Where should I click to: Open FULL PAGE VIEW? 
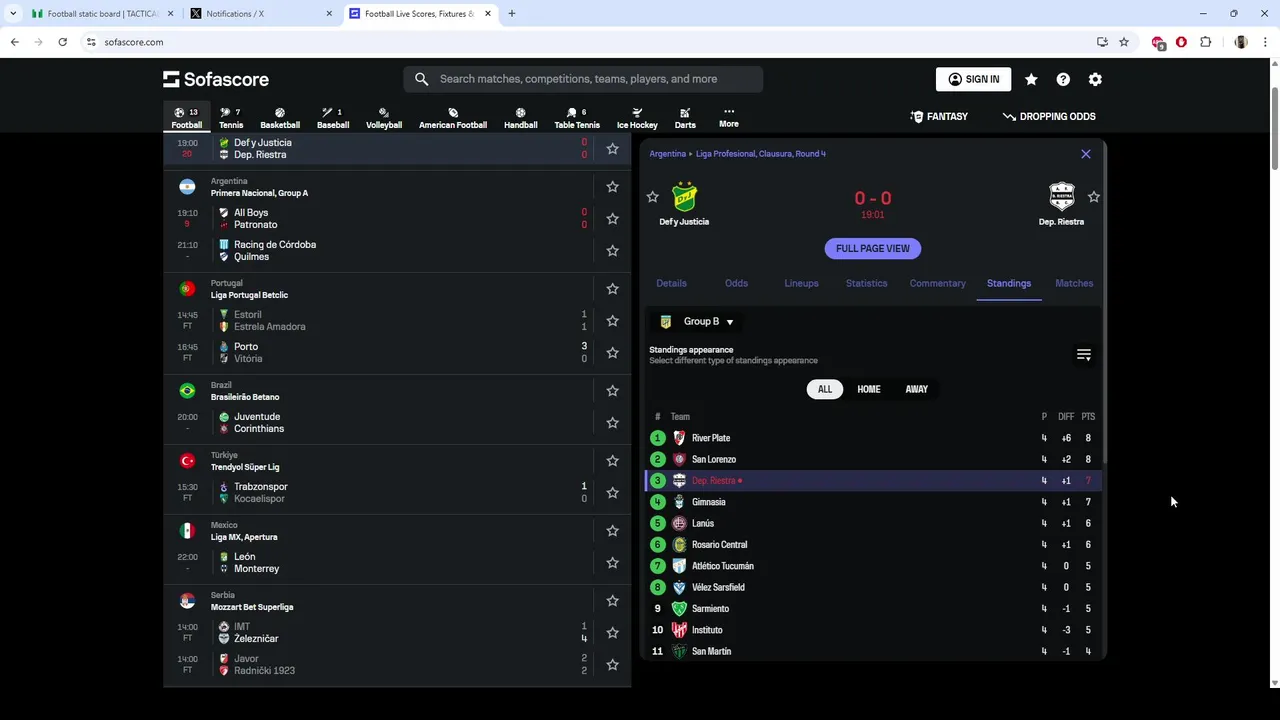click(873, 248)
